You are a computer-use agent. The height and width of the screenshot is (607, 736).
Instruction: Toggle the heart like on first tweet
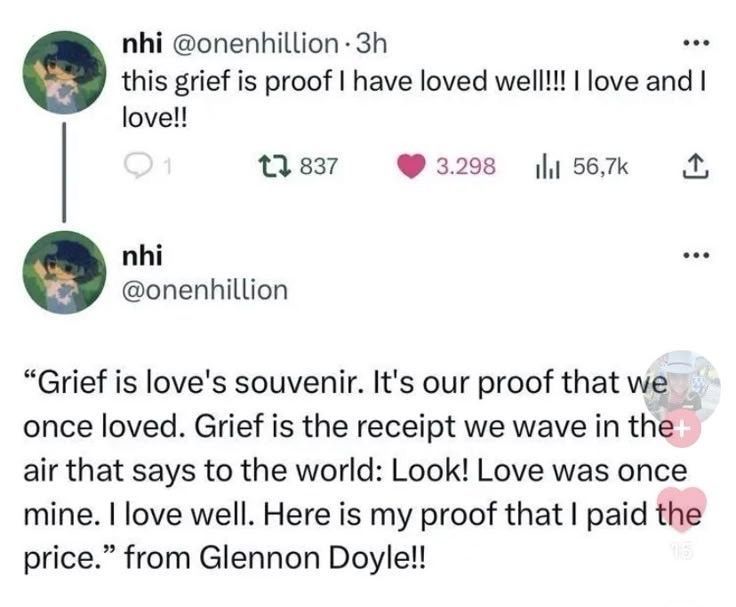pyautogui.click(x=411, y=166)
